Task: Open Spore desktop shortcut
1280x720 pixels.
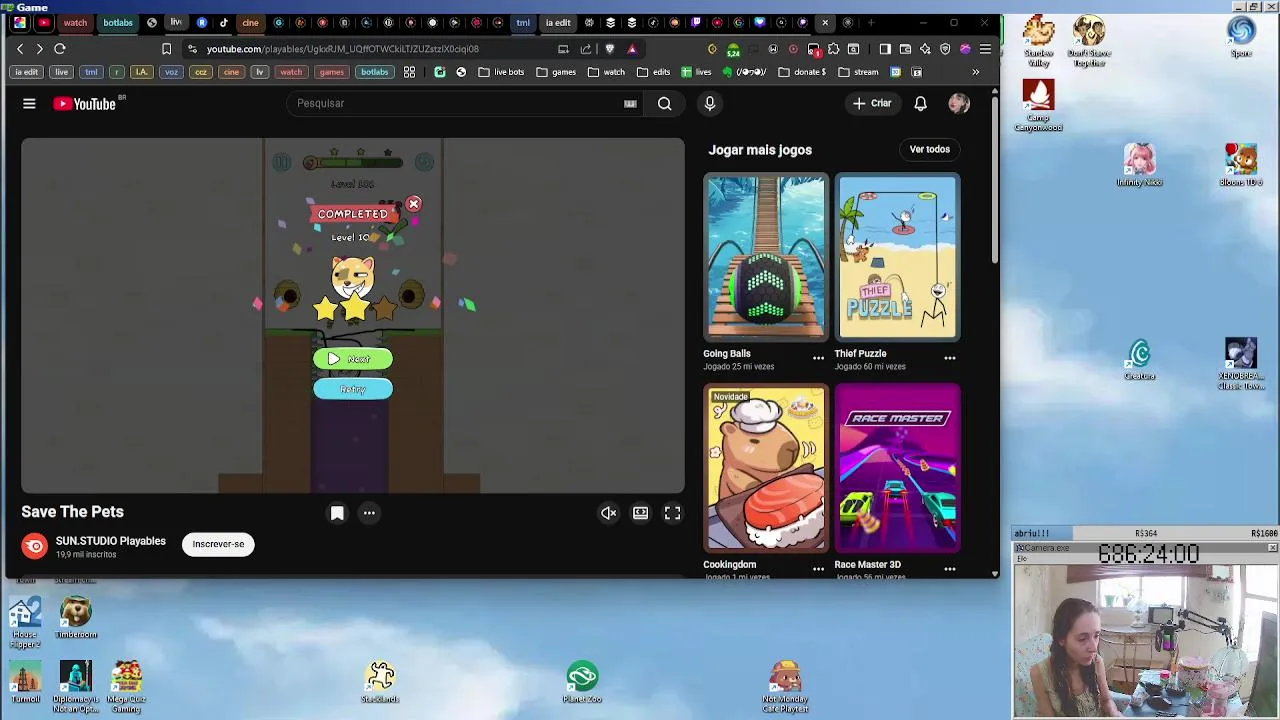Action: click(x=1241, y=37)
